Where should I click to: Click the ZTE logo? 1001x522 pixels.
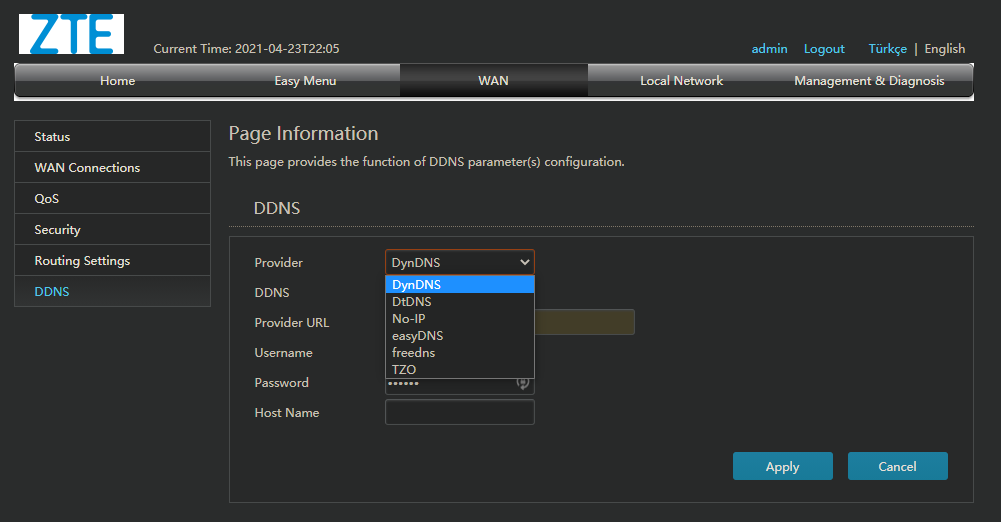(x=71, y=34)
